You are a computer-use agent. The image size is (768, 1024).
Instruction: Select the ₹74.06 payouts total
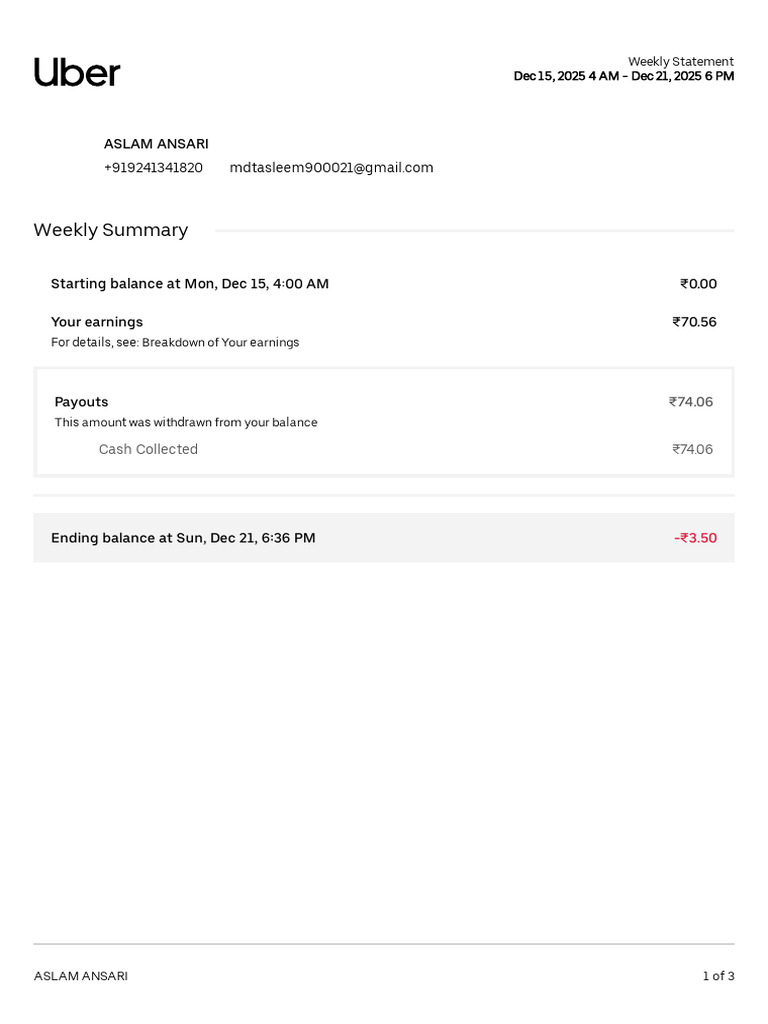690,402
